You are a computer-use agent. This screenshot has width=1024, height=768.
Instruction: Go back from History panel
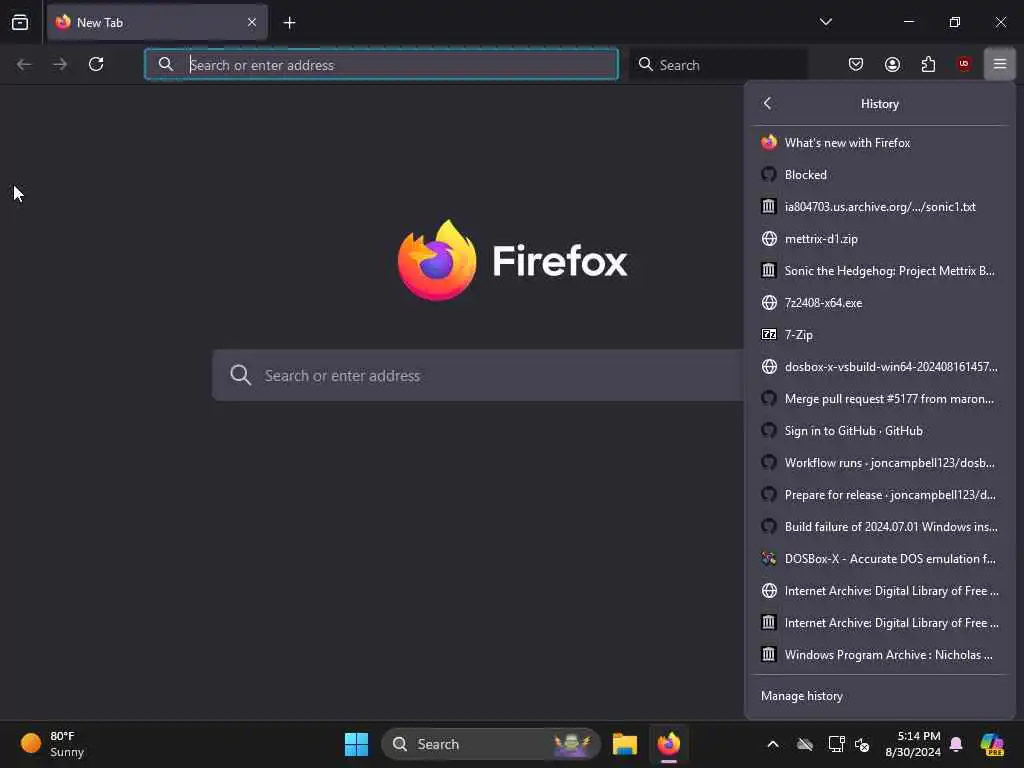coord(767,103)
